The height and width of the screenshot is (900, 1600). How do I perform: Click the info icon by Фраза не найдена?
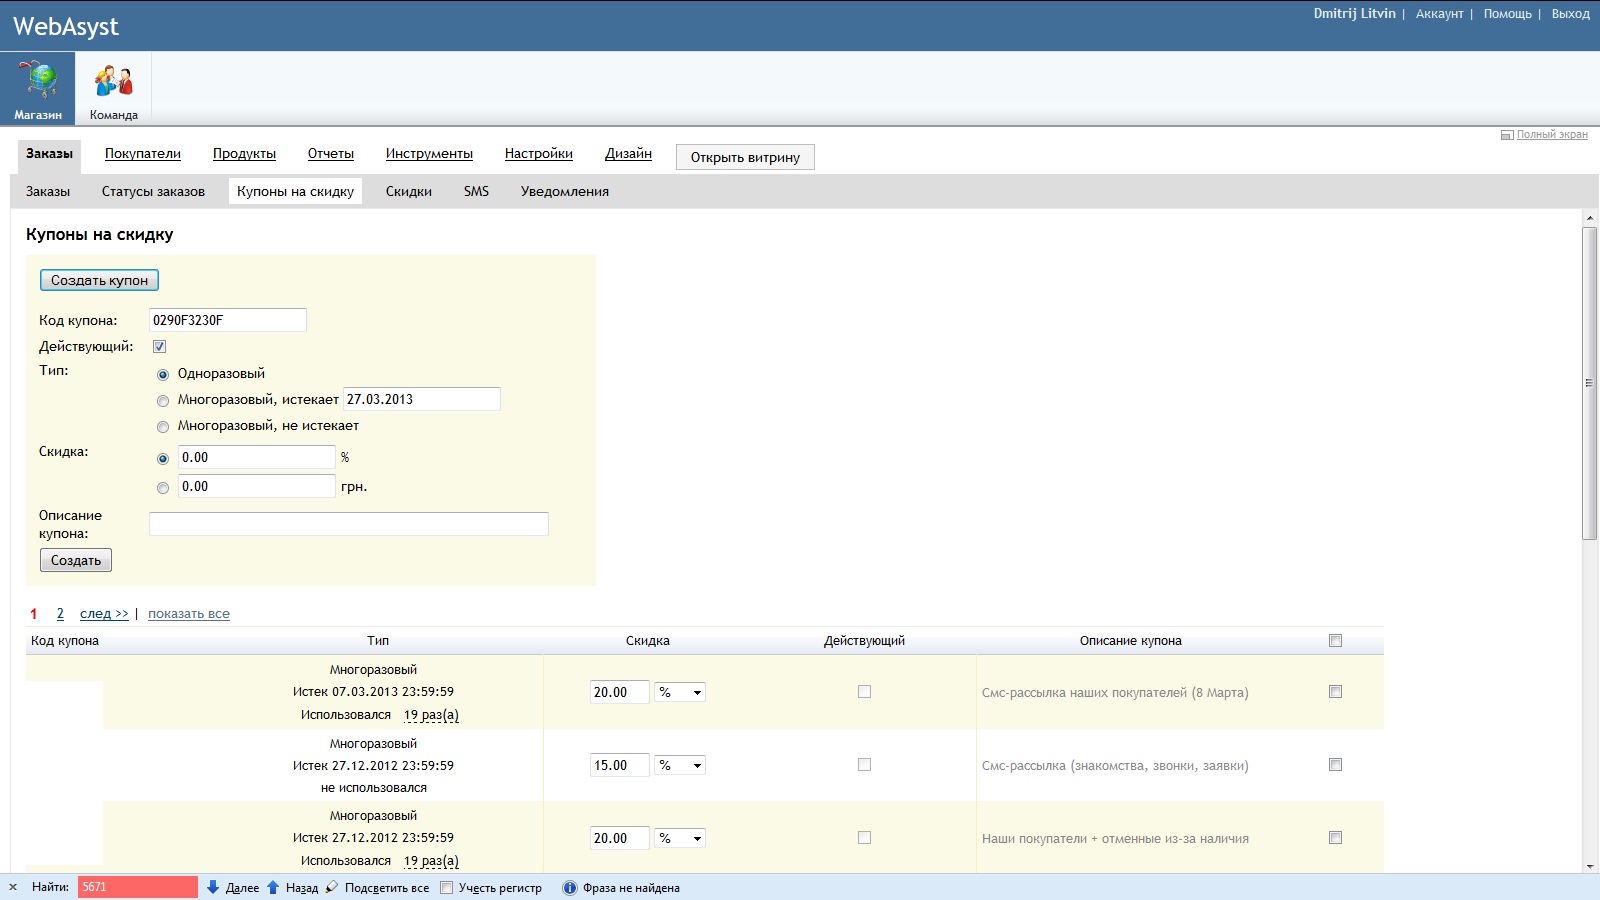click(x=570, y=887)
